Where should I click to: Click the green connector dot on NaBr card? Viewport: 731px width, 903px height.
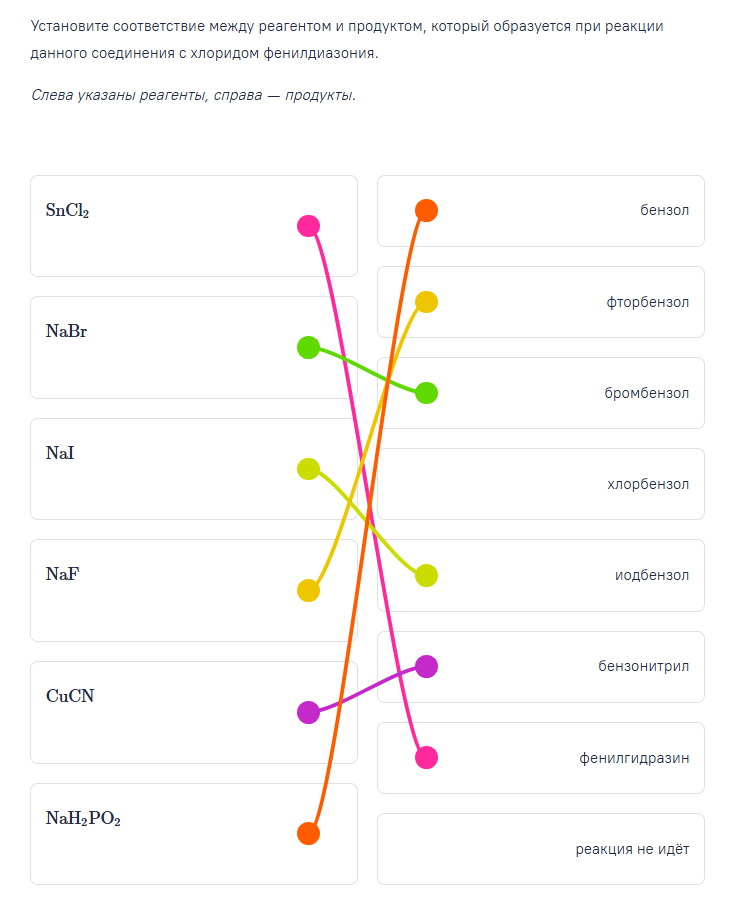pos(308,348)
